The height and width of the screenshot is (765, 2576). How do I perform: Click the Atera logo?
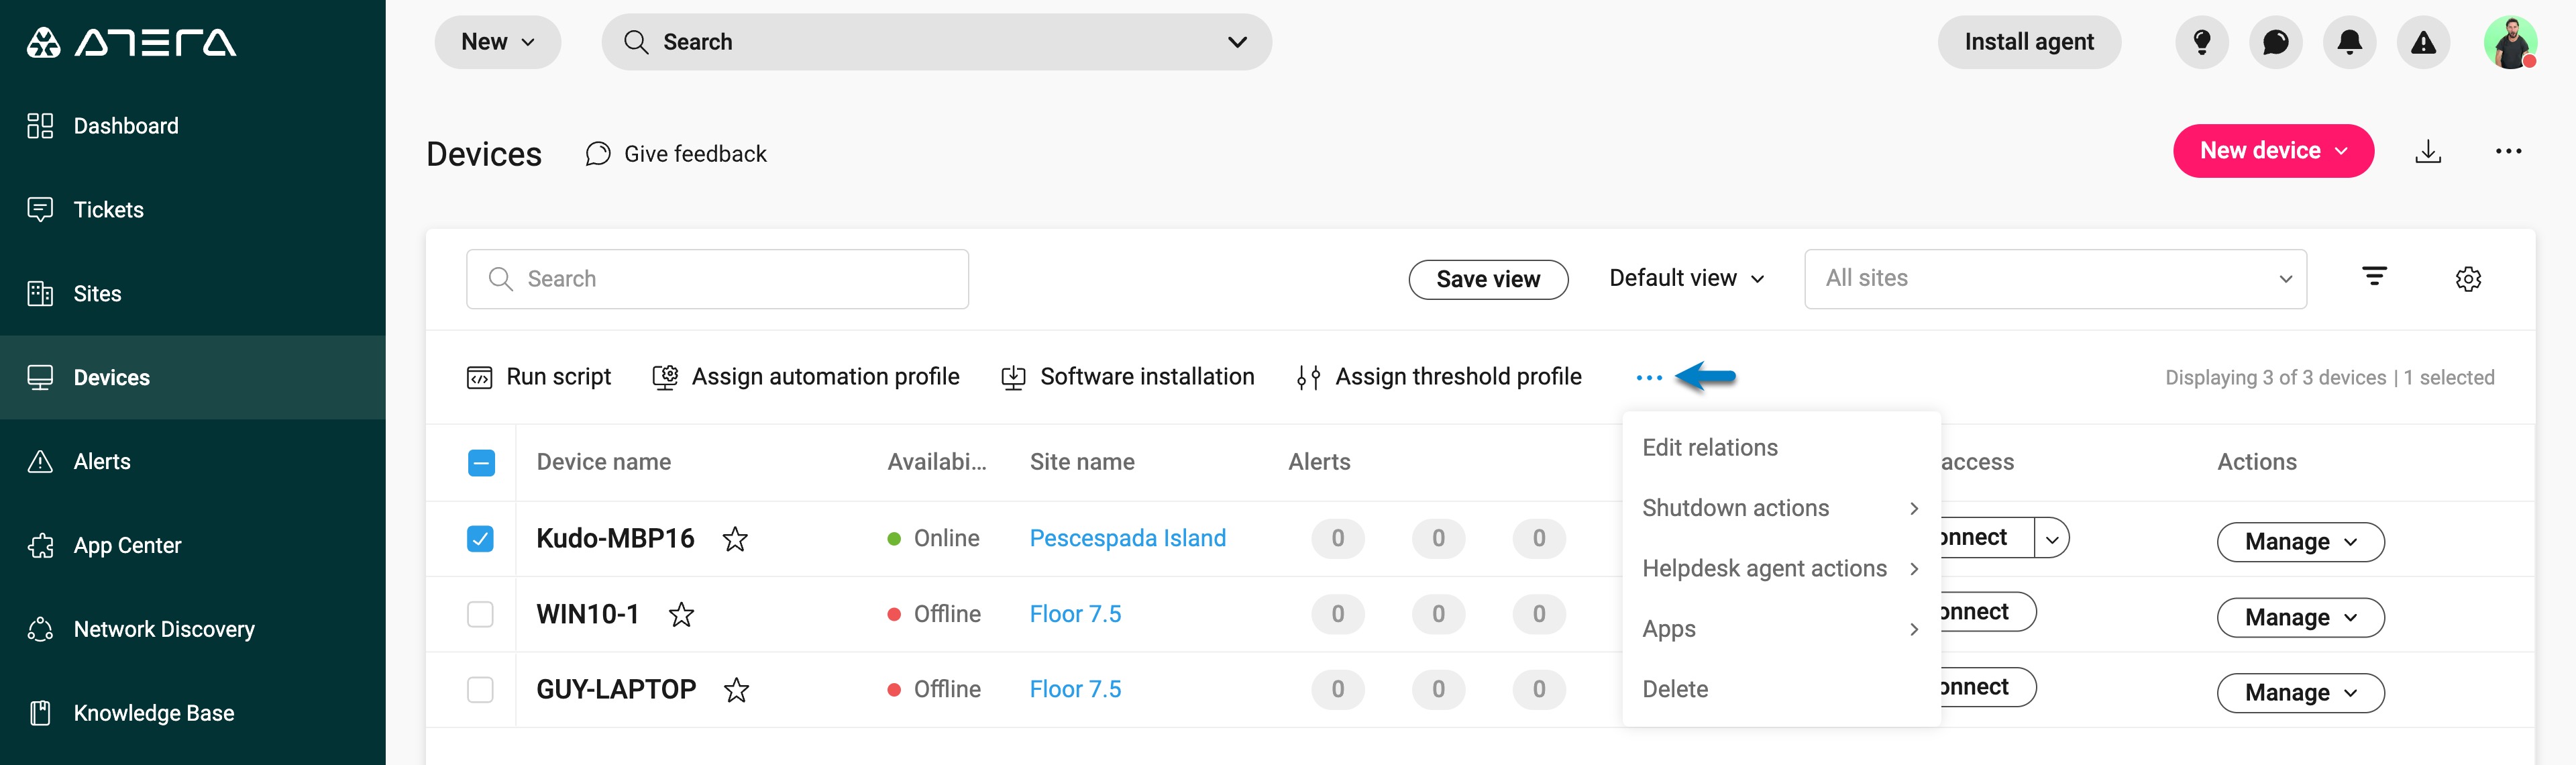click(131, 42)
